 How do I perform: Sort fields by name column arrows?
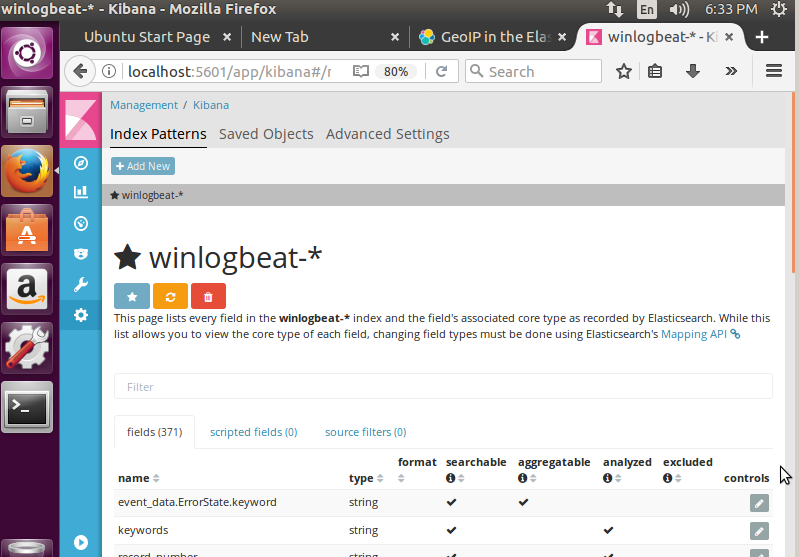click(x=156, y=478)
